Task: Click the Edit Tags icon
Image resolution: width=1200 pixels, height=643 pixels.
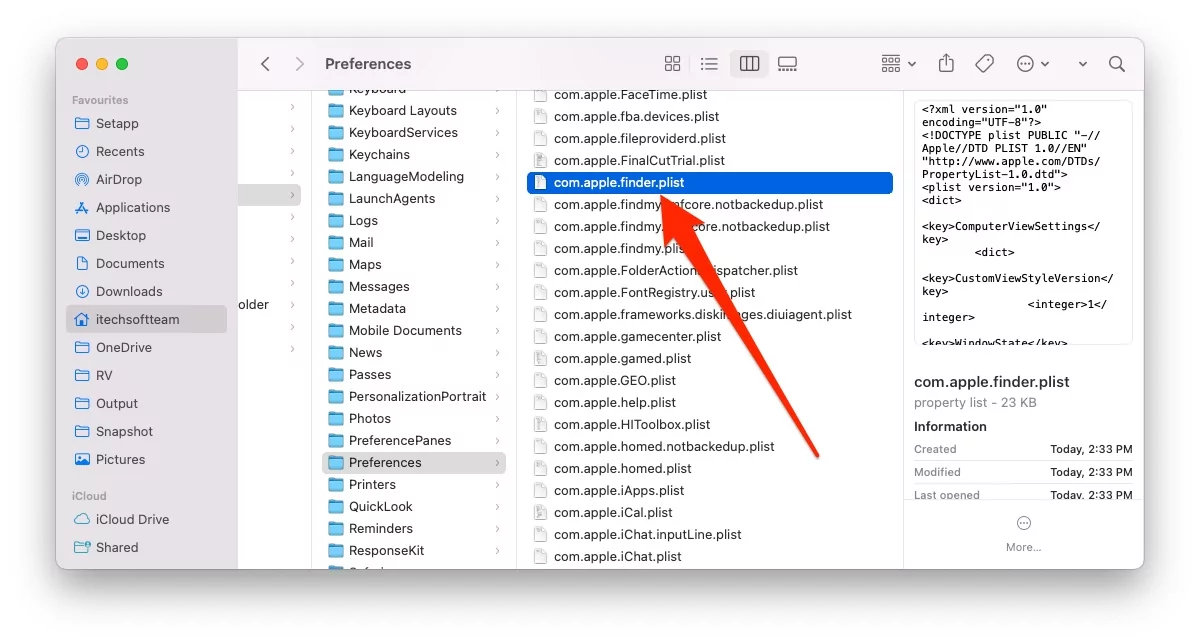Action: point(984,64)
